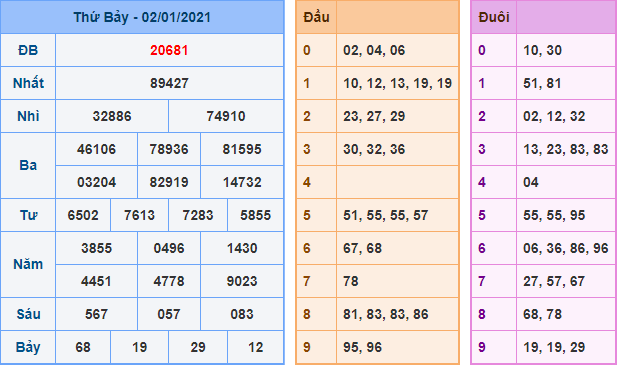Image resolution: width=619 pixels, height=365 pixels.
Task: Select Đuôi values "19, 19, 29"
Action: (554, 348)
